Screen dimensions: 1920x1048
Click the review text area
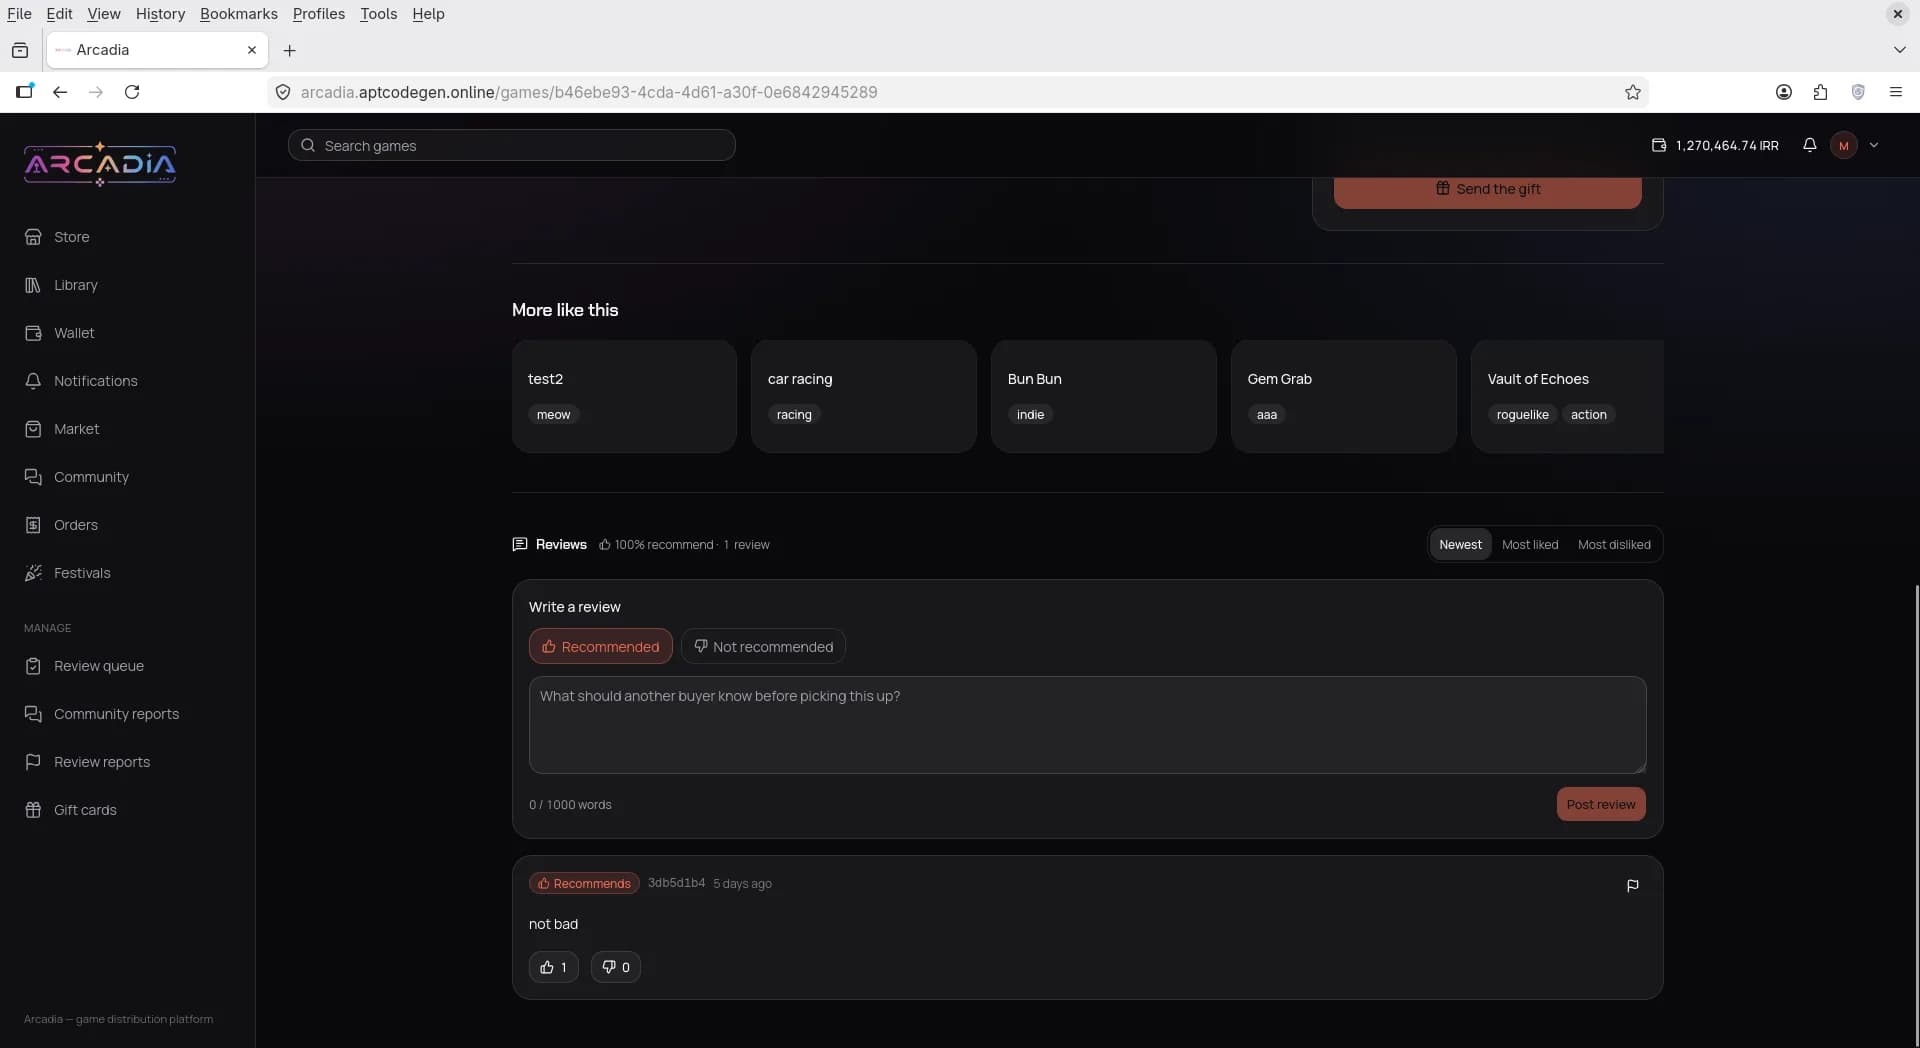1088,725
